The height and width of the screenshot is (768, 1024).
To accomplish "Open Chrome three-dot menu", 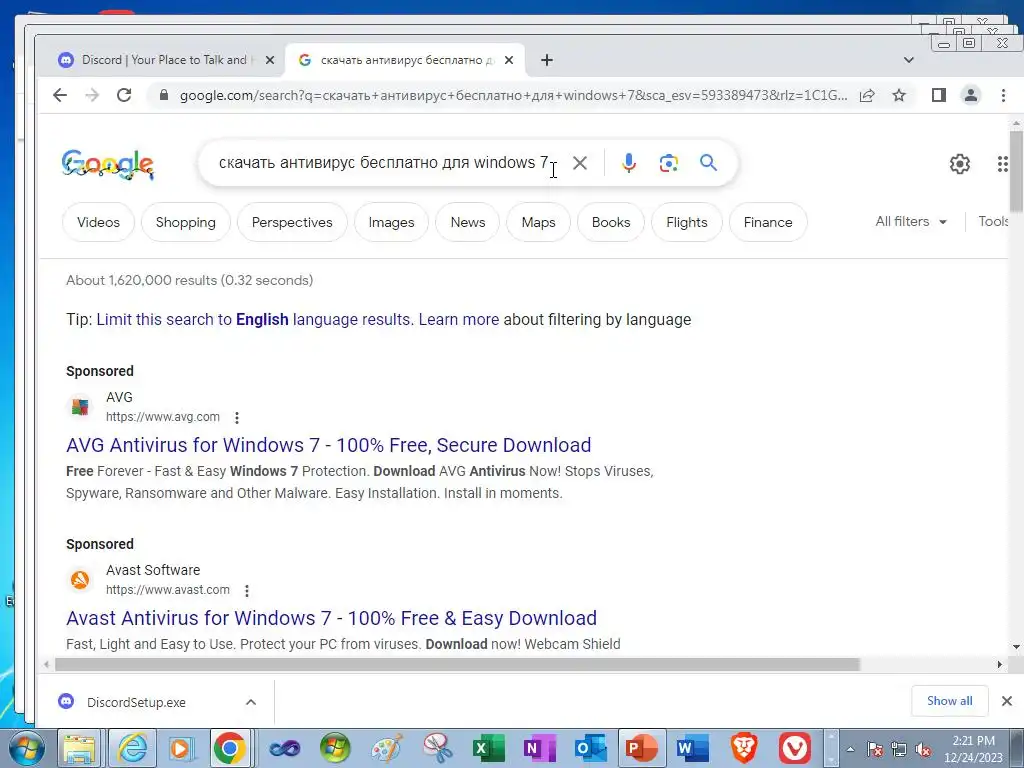I will tap(1004, 95).
